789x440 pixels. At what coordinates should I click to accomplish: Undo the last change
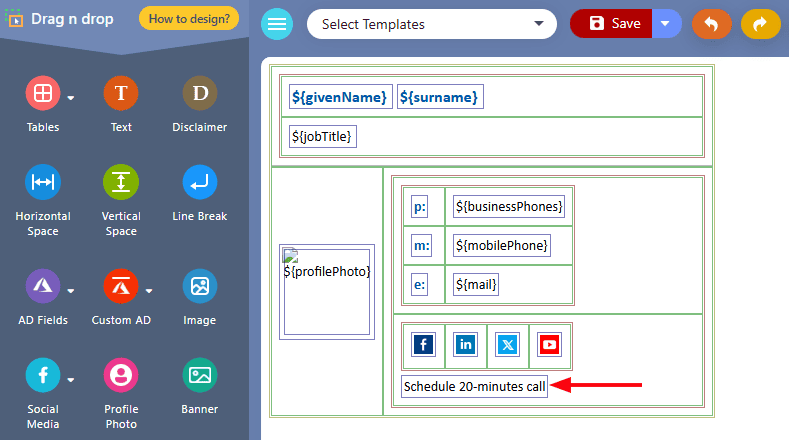(712, 23)
